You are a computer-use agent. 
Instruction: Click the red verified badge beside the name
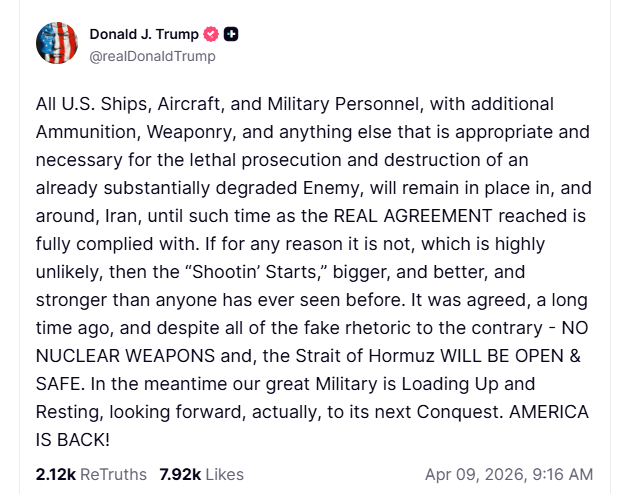210,34
